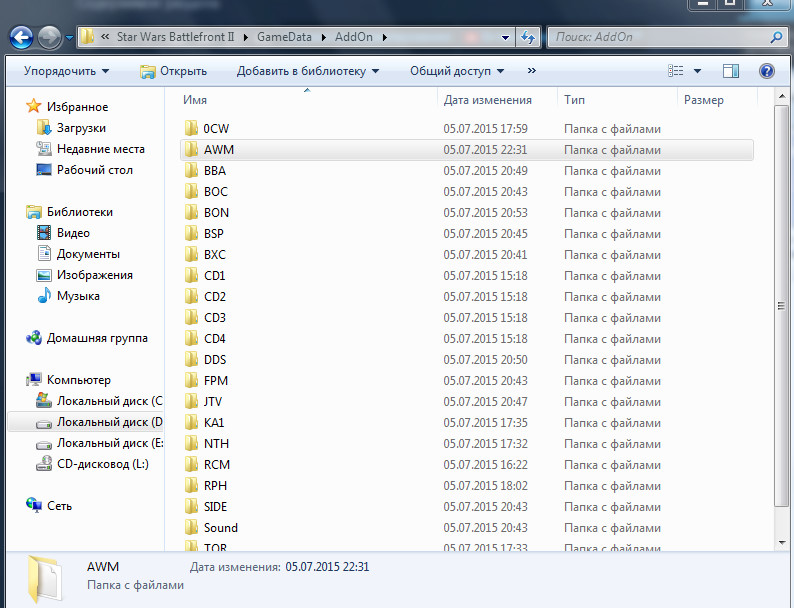Screen dimensions: 794x608
Task: Select the BSP folder icon
Action: pyautogui.click(x=191, y=233)
